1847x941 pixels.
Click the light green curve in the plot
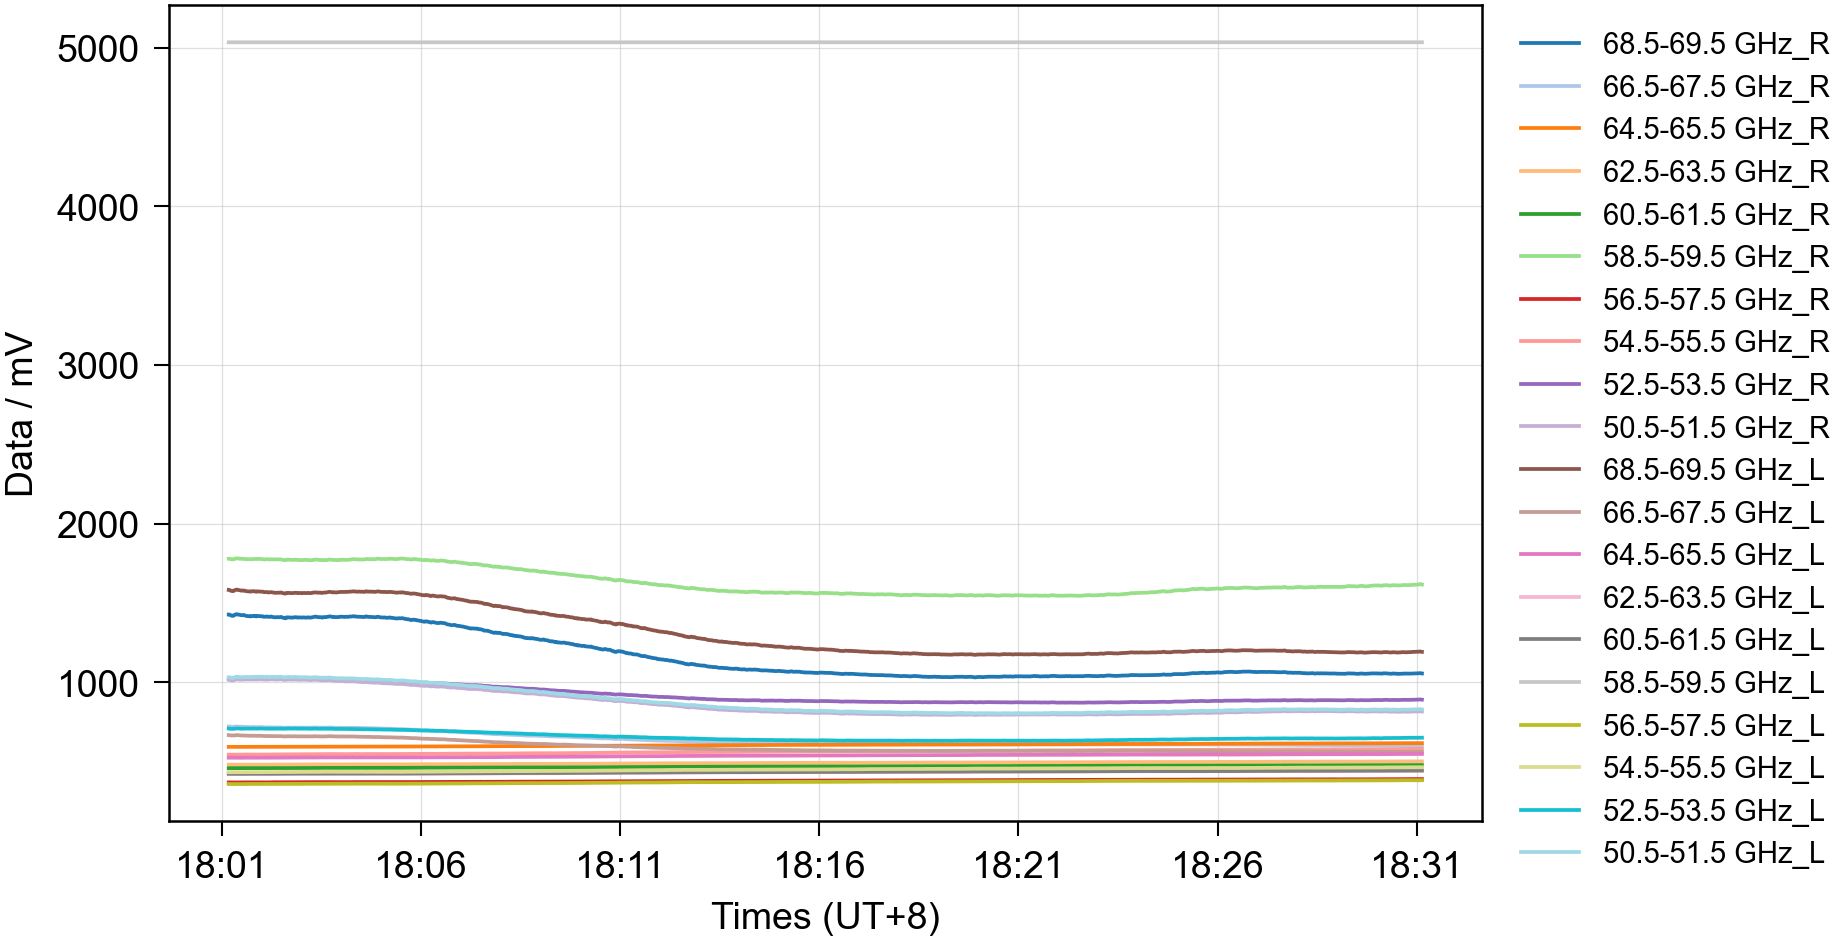[820, 593]
